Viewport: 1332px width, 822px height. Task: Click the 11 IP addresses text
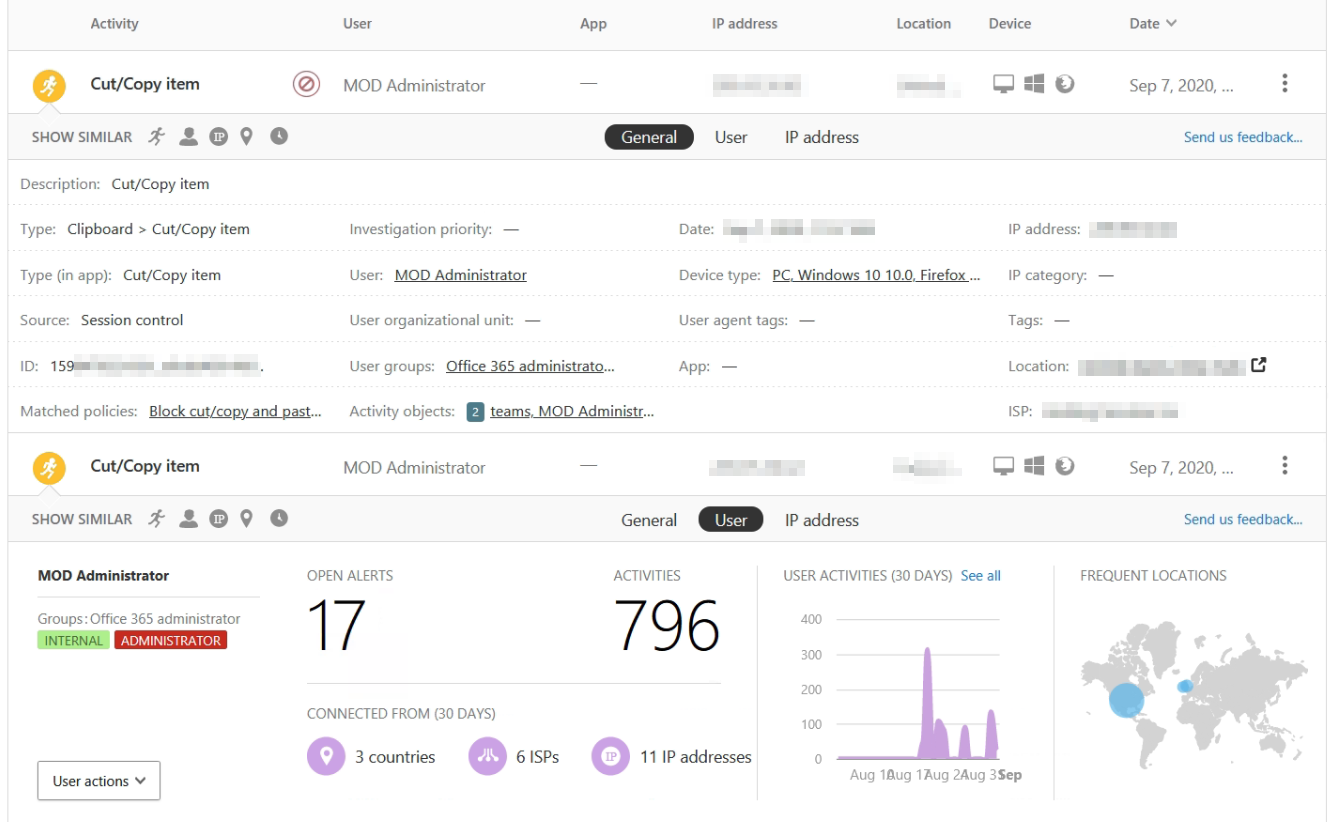696,757
